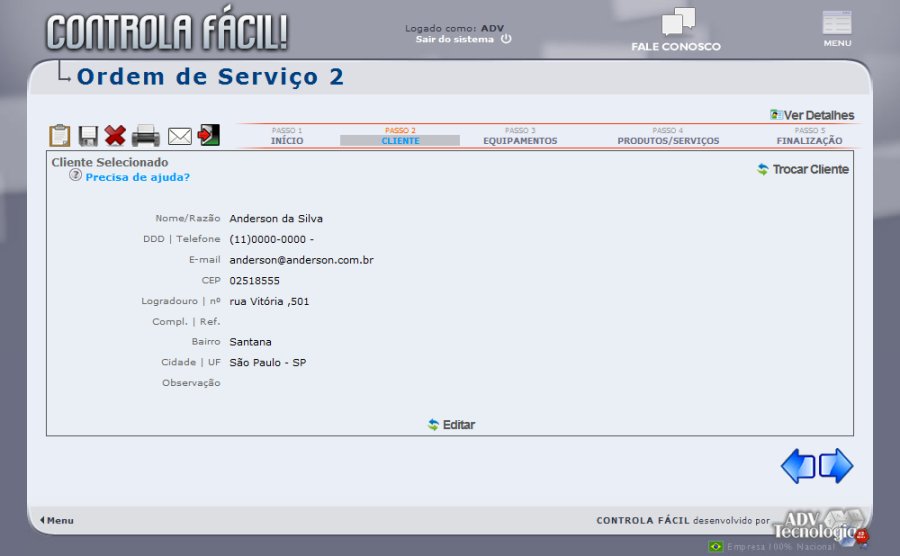
Task: Click the clipboard icon in the toolbar
Action: tap(60, 136)
